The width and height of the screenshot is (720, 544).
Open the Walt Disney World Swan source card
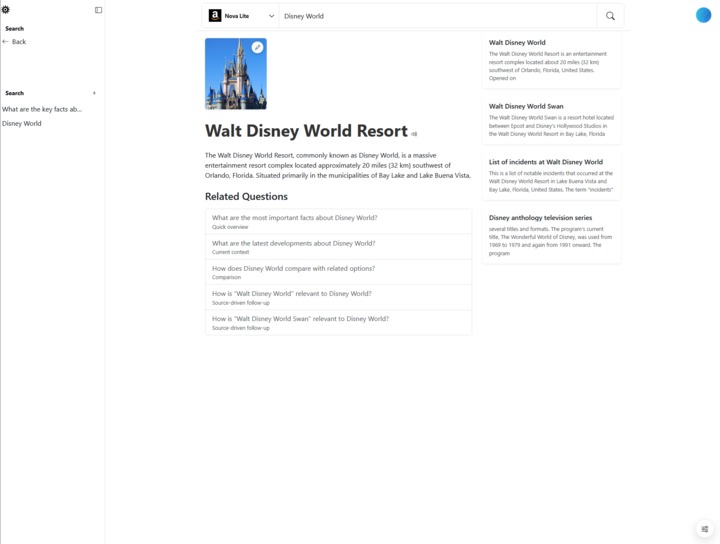pyautogui.click(x=551, y=120)
